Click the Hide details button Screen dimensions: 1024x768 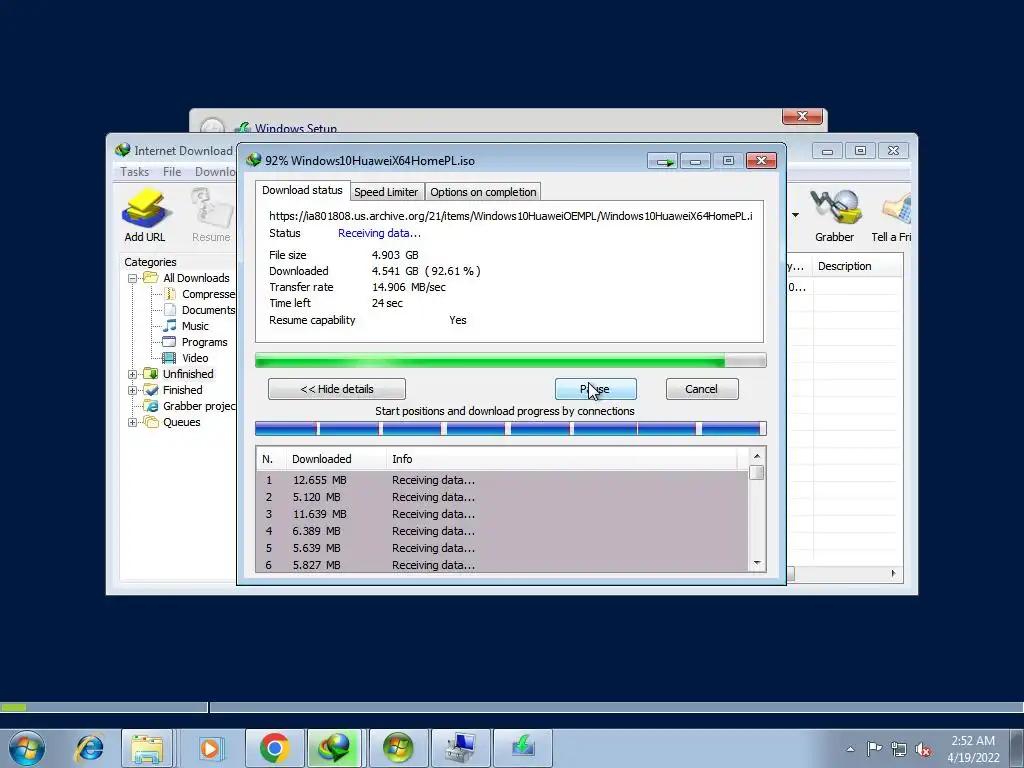pyautogui.click(x=337, y=389)
